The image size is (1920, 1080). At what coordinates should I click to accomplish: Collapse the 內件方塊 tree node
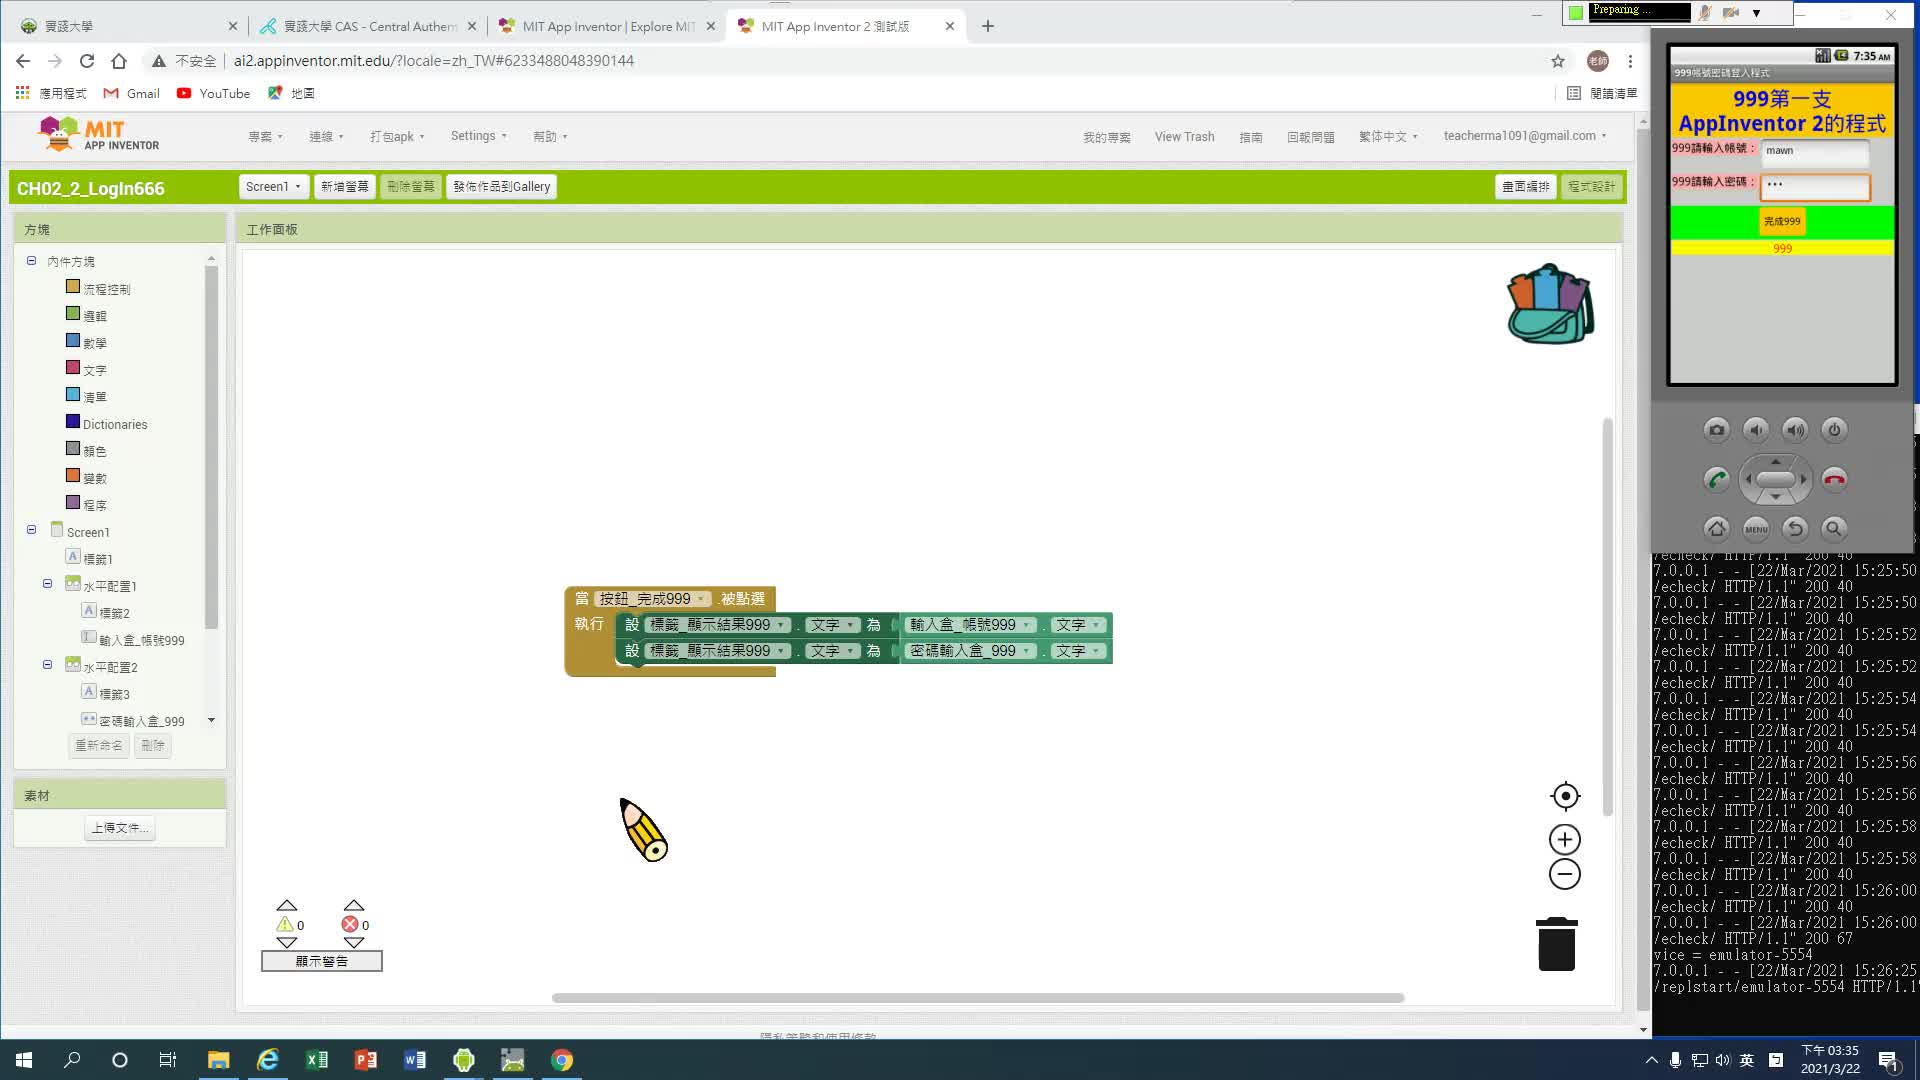pyautogui.click(x=31, y=261)
